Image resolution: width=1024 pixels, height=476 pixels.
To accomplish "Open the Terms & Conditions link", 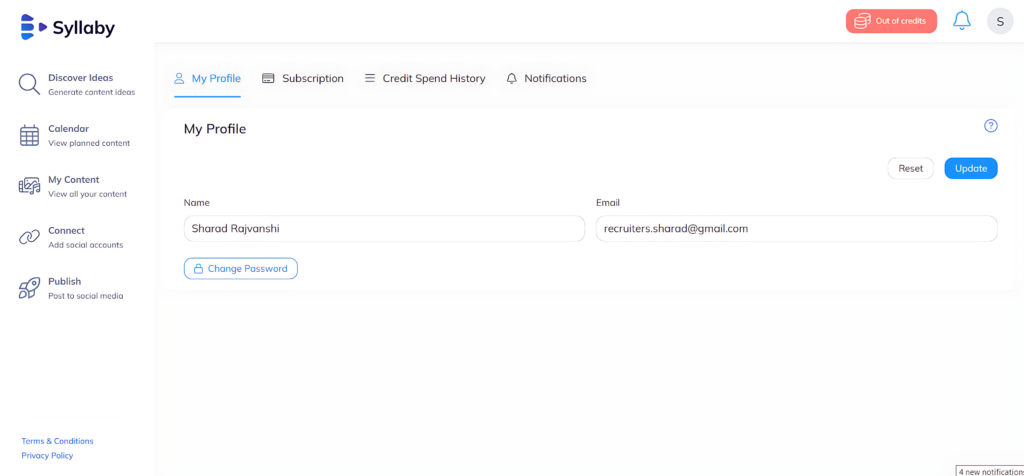I will [57, 441].
